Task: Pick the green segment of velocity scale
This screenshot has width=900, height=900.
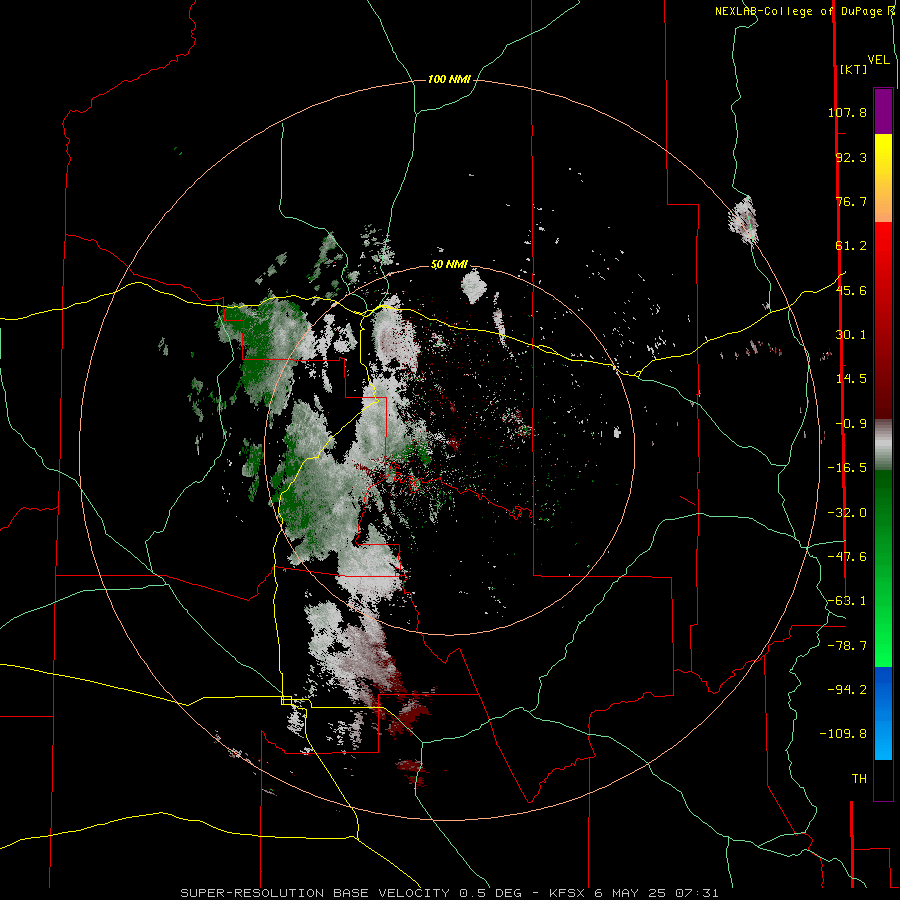Action: (883, 568)
